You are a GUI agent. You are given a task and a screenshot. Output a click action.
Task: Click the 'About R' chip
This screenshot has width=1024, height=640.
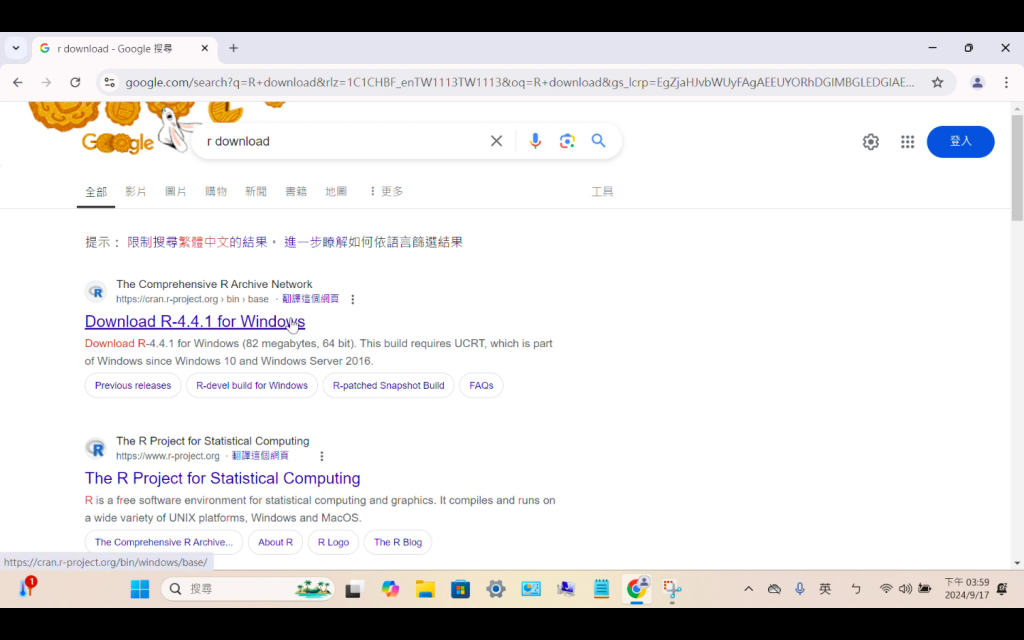click(275, 542)
